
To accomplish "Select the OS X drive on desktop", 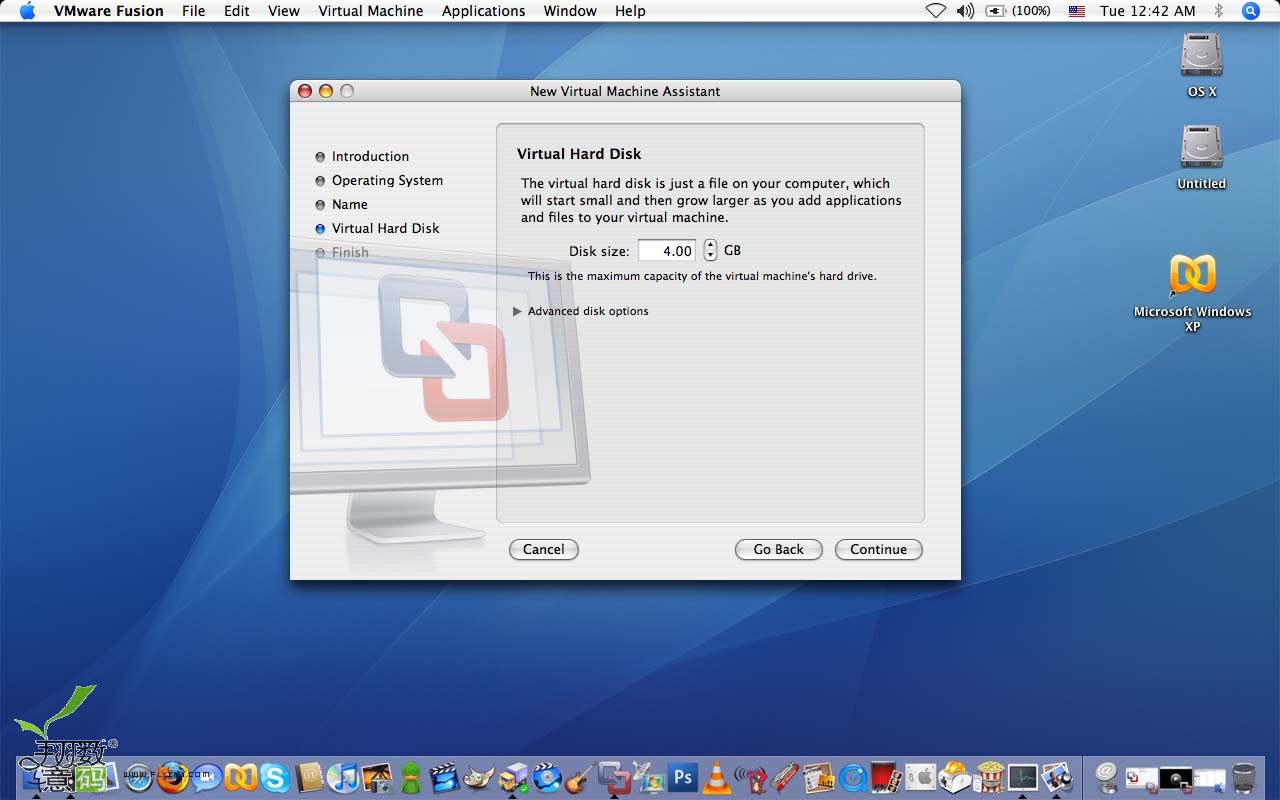I will click(x=1202, y=64).
